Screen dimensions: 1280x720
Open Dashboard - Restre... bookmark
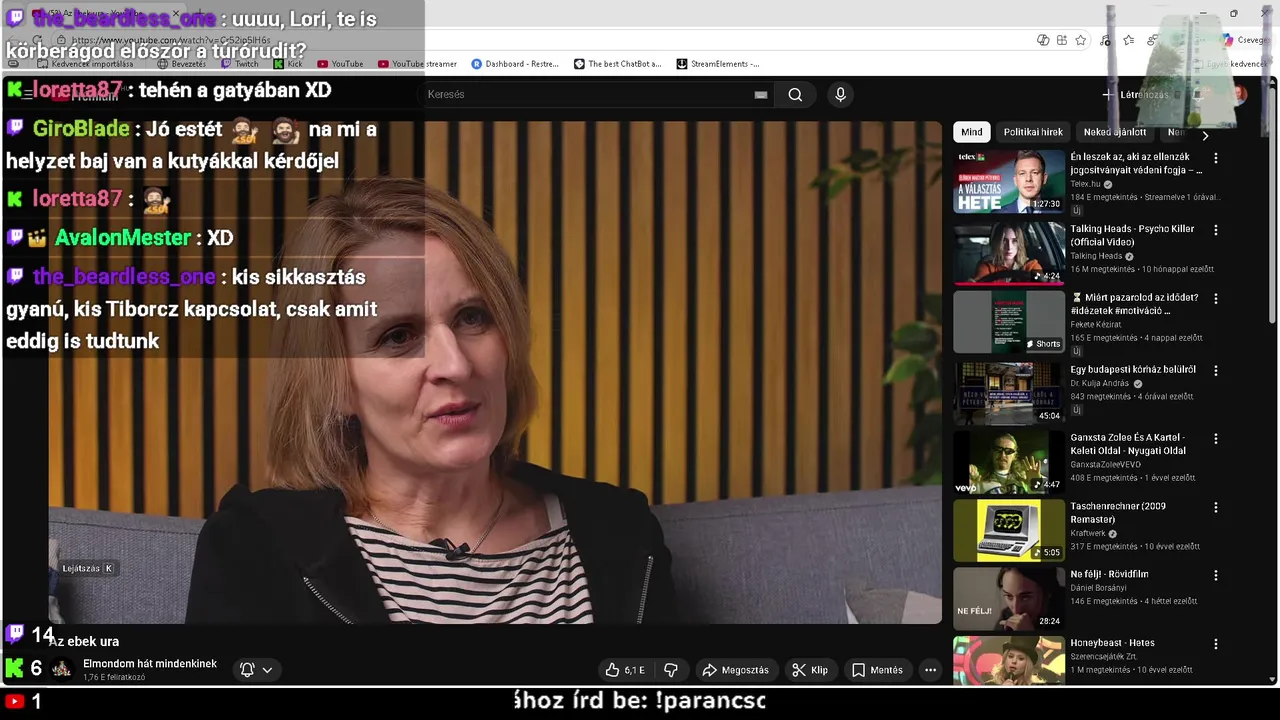click(x=515, y=64)
